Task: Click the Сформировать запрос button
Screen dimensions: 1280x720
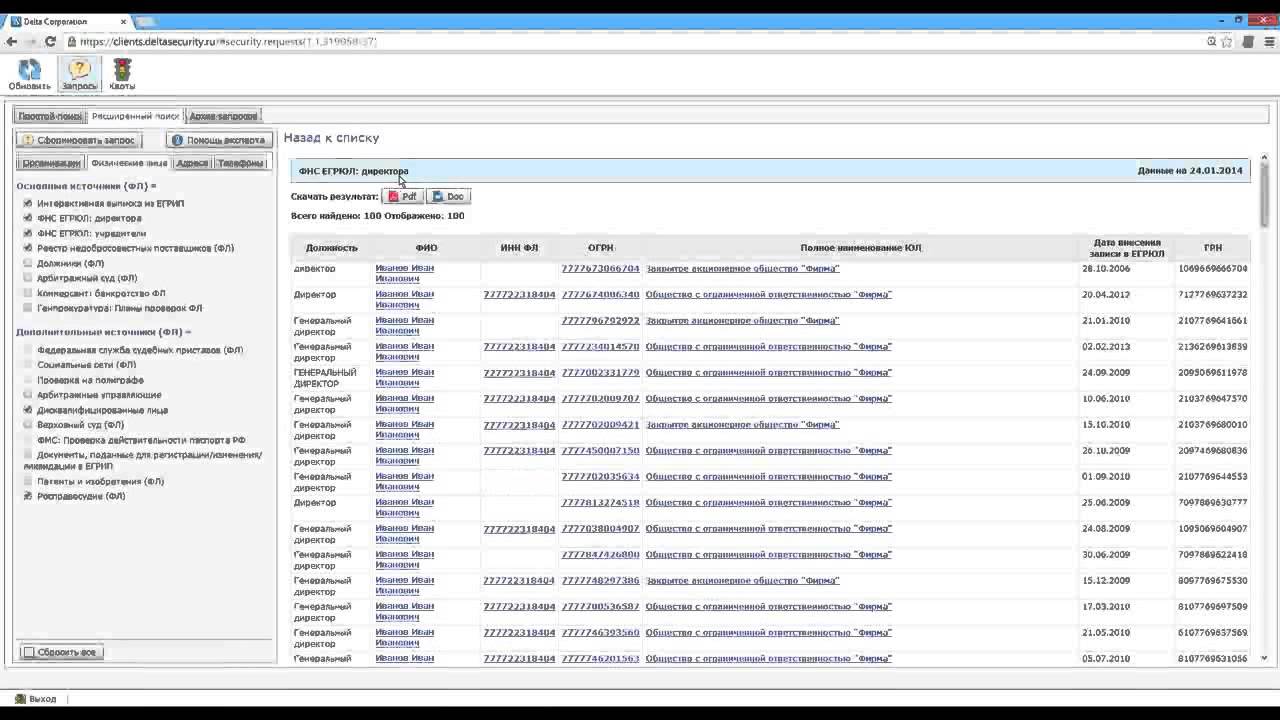Action: click(x=78, y=141)
